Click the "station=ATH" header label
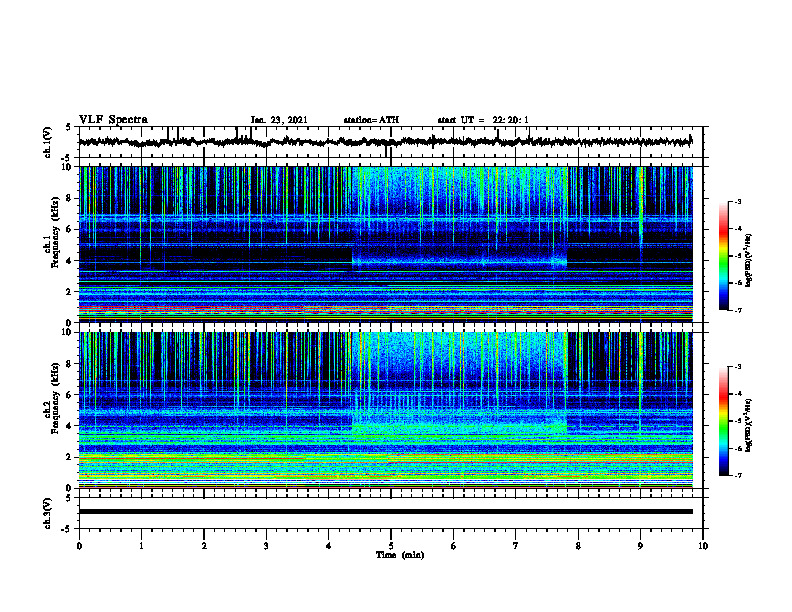Image resolution: width=792 pixels, height=612 pixels. coord(371,120)
